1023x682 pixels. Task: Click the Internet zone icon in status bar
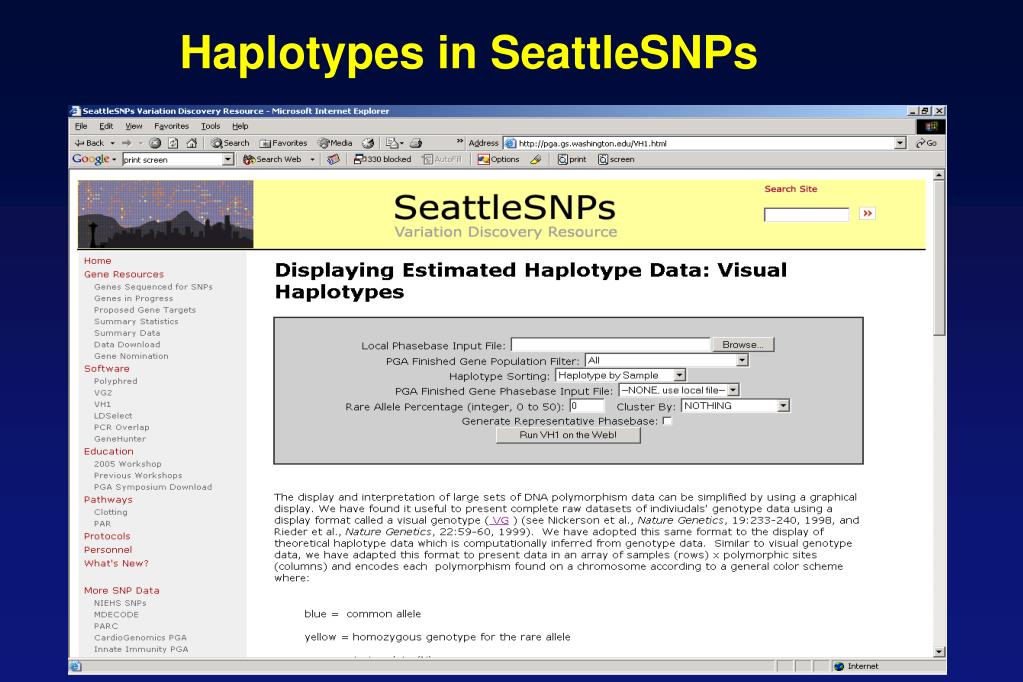pos(839,666)
